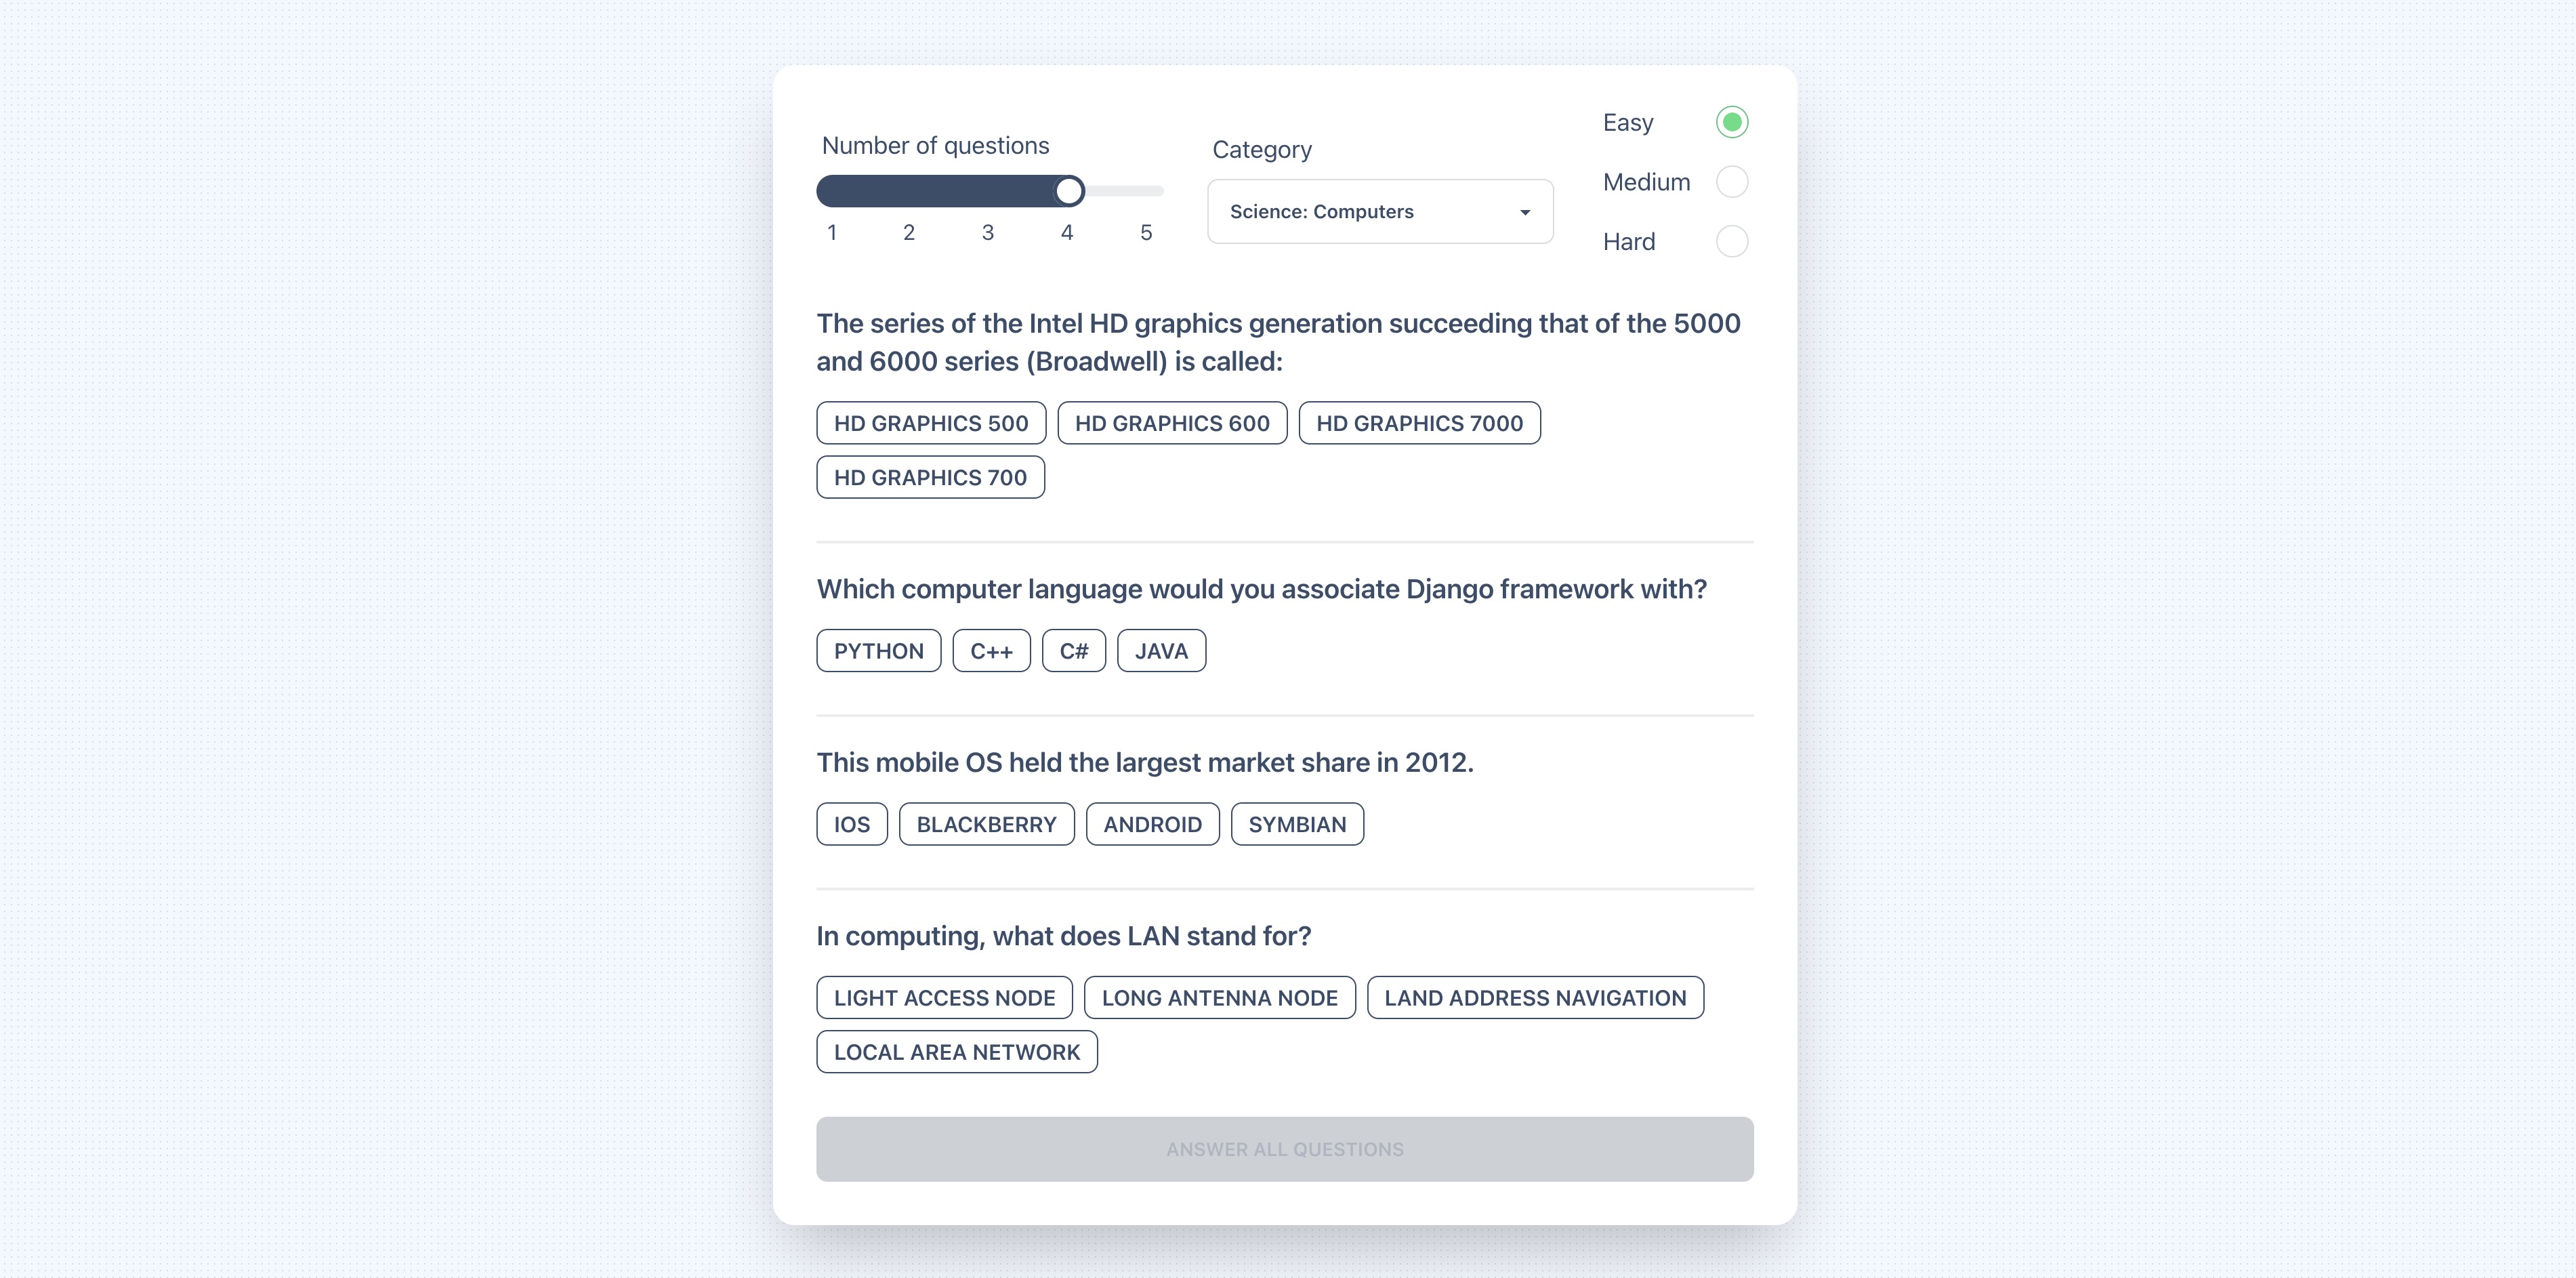Click the slider mark labeled 2
Image resolution: width=2576 pixels, height=1278 pixels.
909,232
